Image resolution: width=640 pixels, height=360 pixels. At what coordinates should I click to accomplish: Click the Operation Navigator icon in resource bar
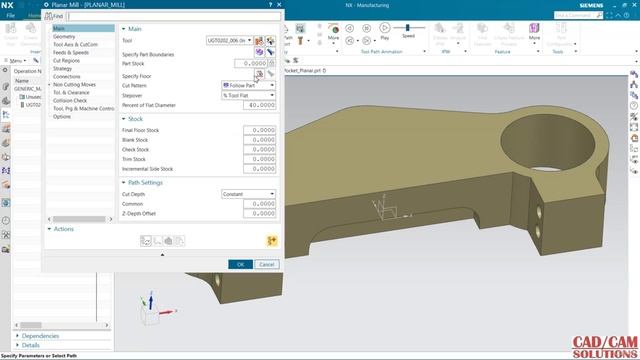coord(6,115)
